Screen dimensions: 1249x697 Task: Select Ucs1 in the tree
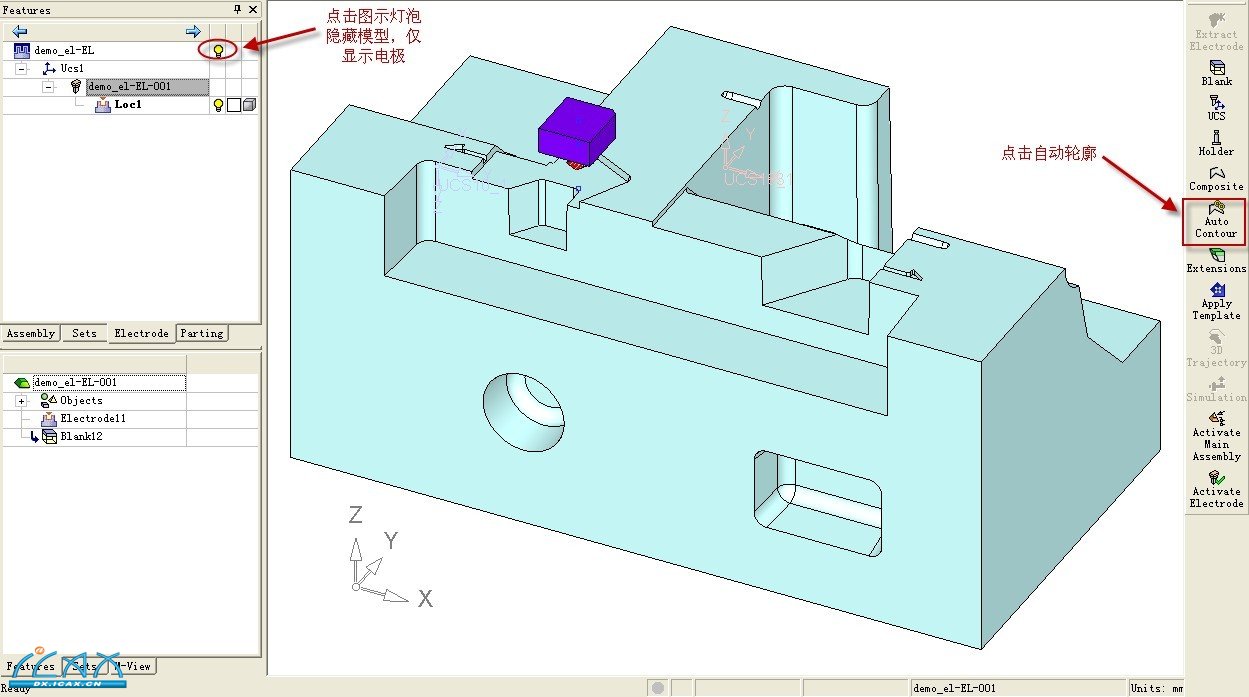[x=71, y=68]
